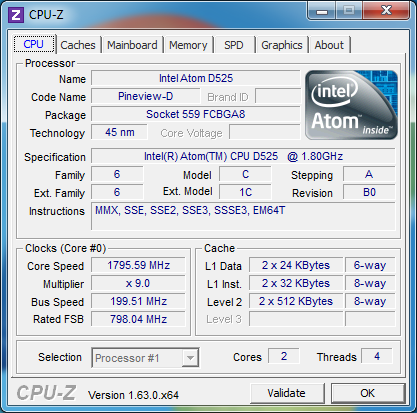Click the Instructions text box
The image size is (417, 413).
pos(243,216)
